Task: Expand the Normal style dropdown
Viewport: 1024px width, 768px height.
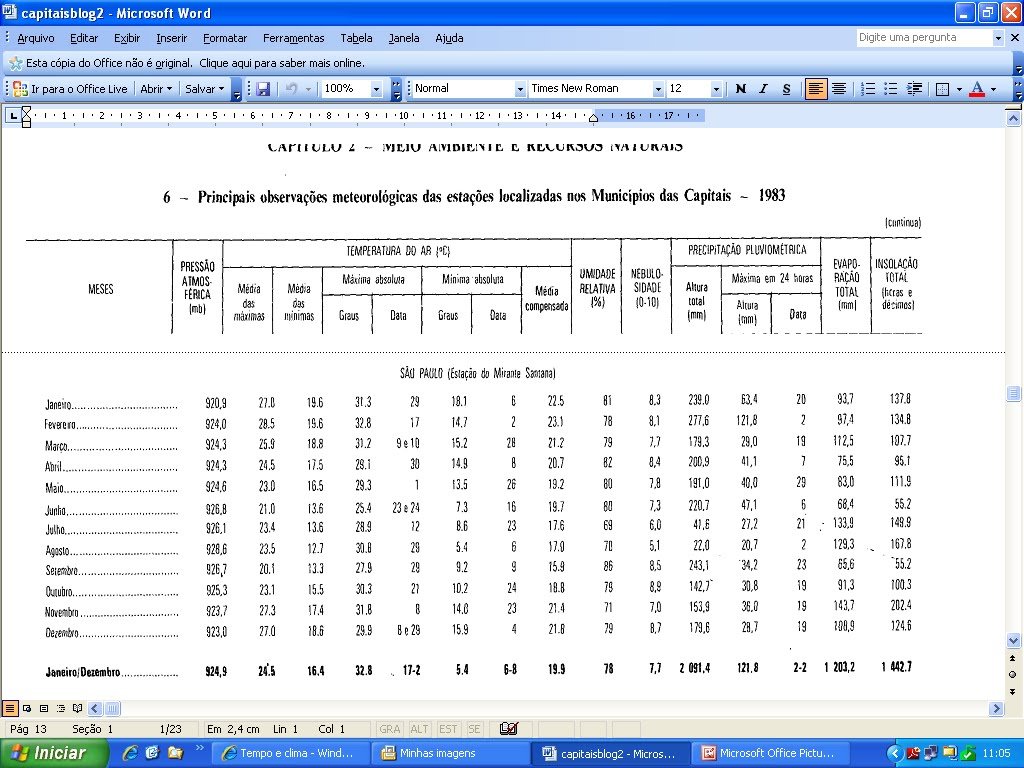Action: [520, 89]
